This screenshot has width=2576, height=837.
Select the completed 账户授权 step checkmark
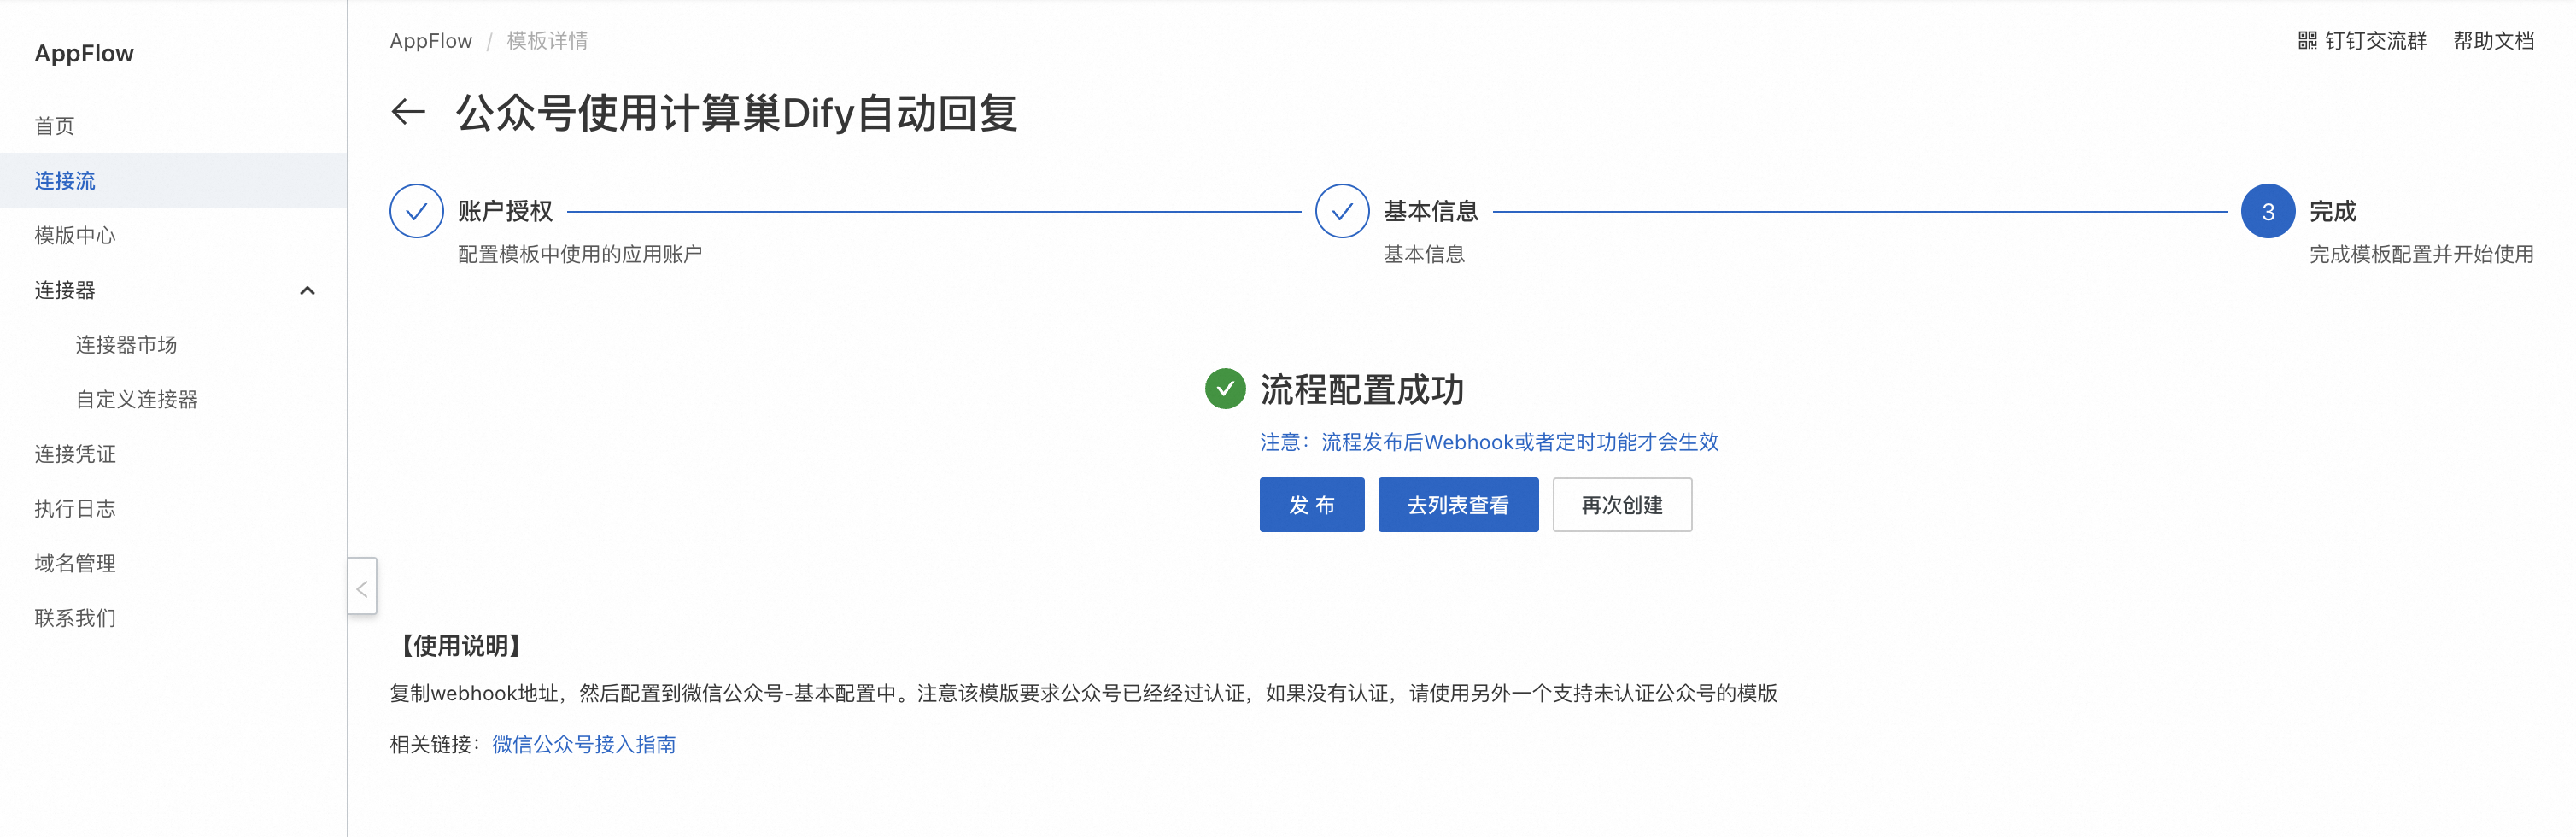tap(417, 210)
